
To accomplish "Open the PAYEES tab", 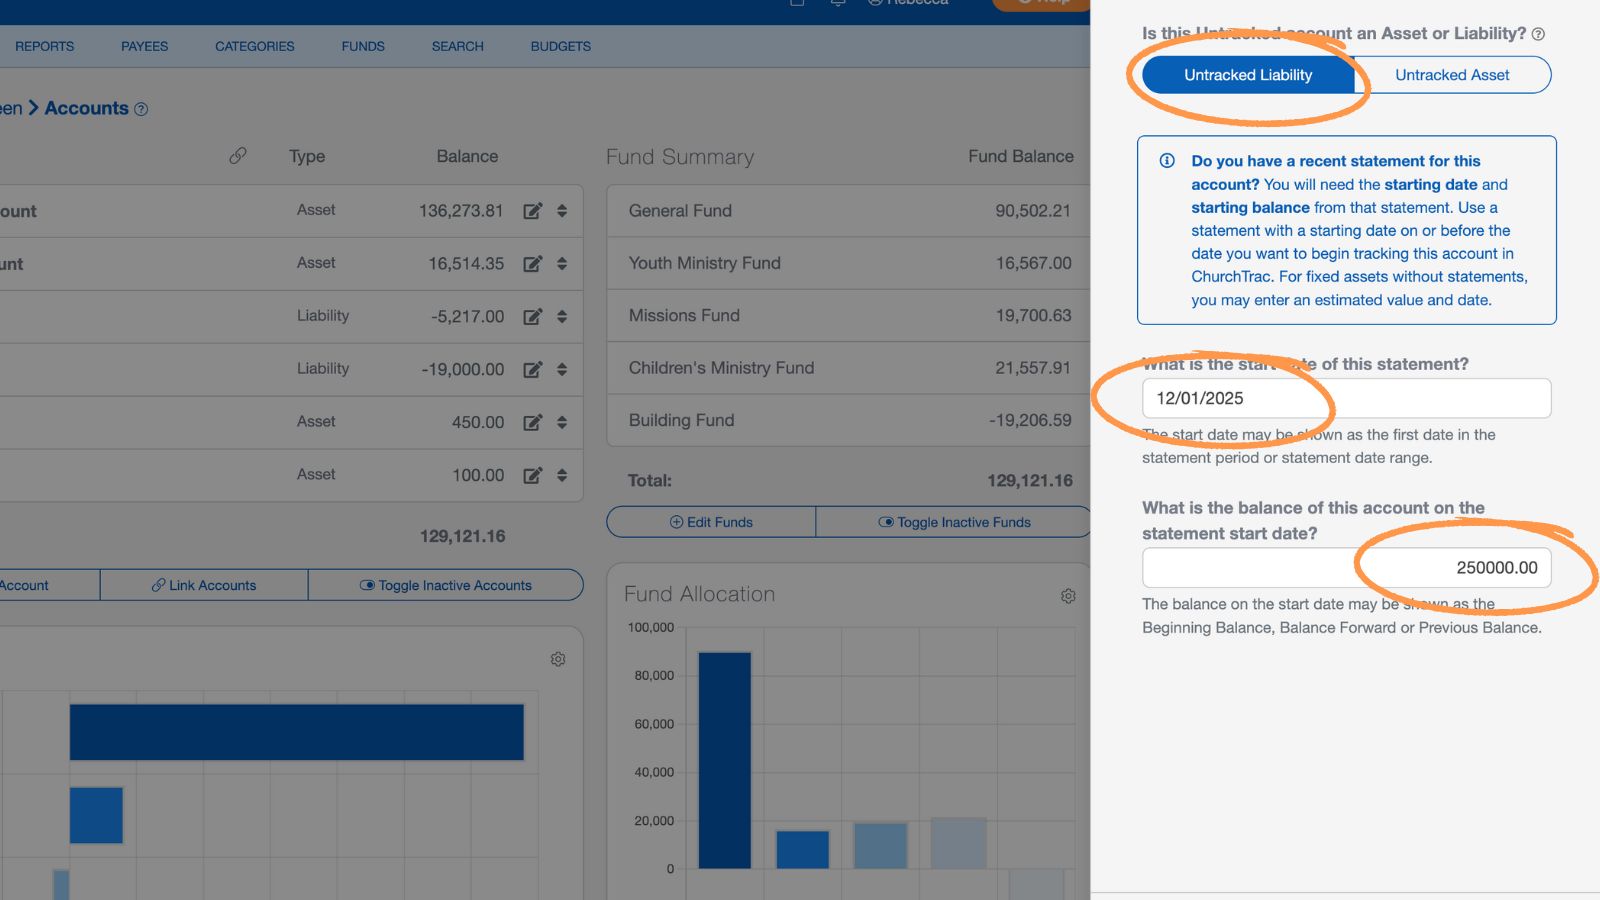I will [x=145, y=46].
